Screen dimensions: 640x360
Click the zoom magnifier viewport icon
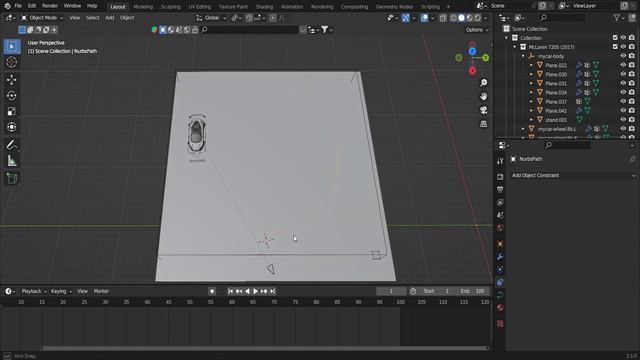(483, 83)
